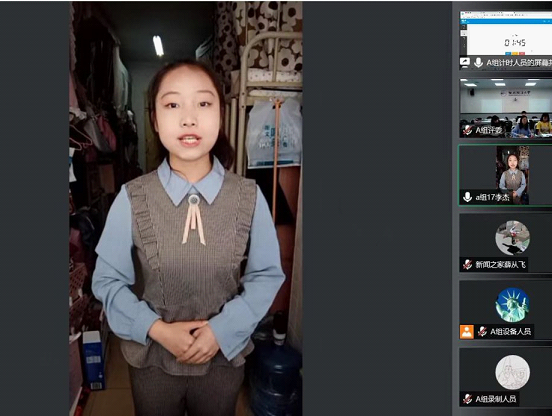Click the 新闻之家 participant's round avatar

513,238
